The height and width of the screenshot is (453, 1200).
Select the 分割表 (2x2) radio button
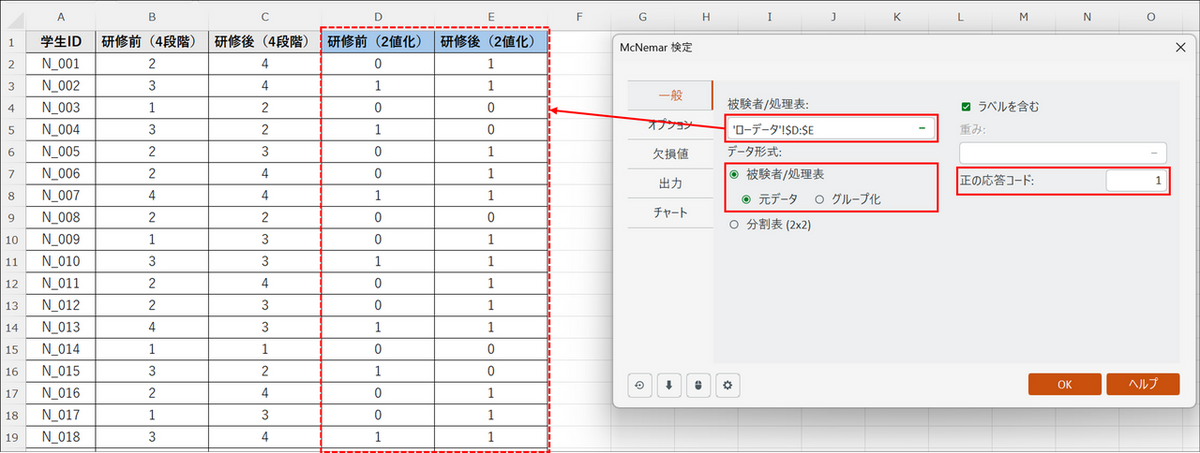click(735, 225)
